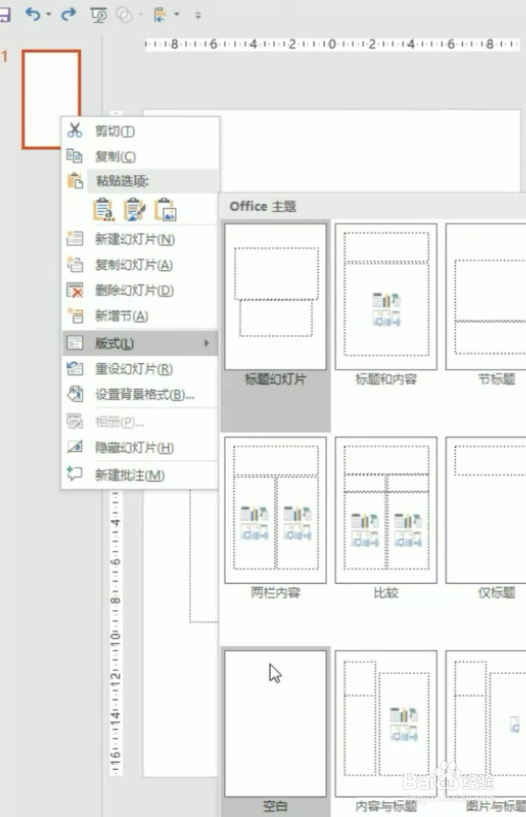The height and width of the screenshot is (817, 526).
Task: Click the clipboard icon beside 粘贴选项
Action: coord(75,181)
